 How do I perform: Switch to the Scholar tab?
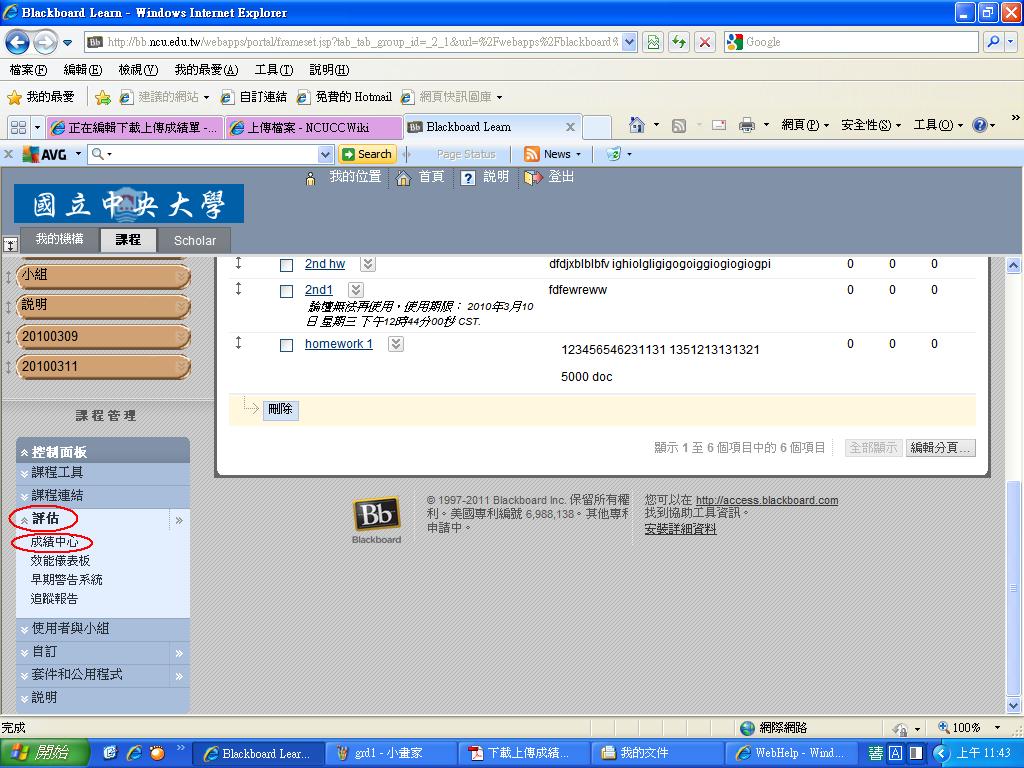(194, 240)
